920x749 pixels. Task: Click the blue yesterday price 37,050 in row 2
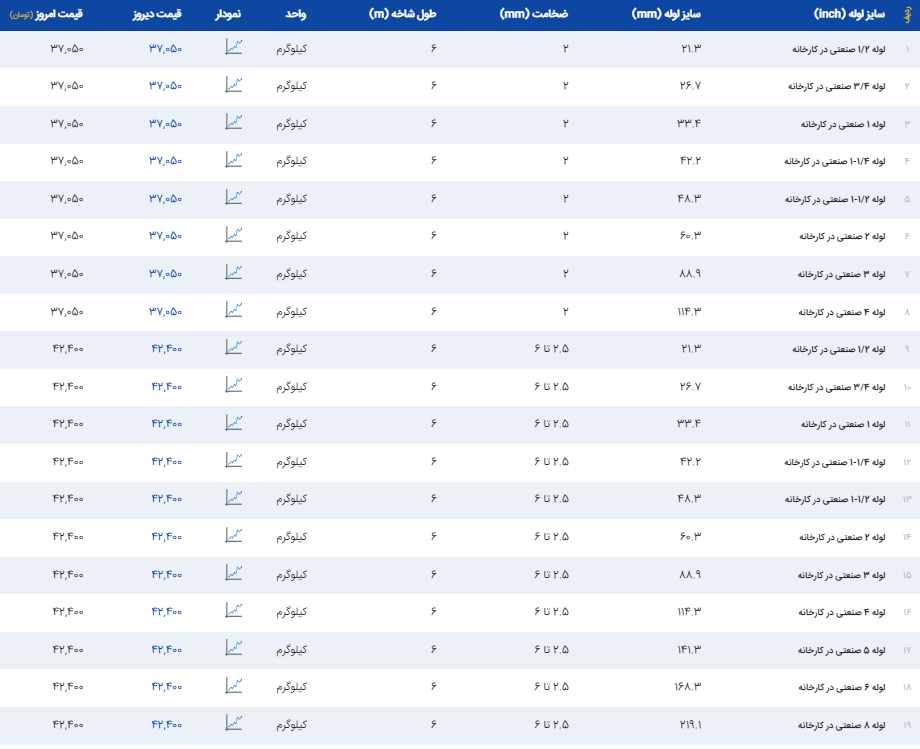(166, 86)
